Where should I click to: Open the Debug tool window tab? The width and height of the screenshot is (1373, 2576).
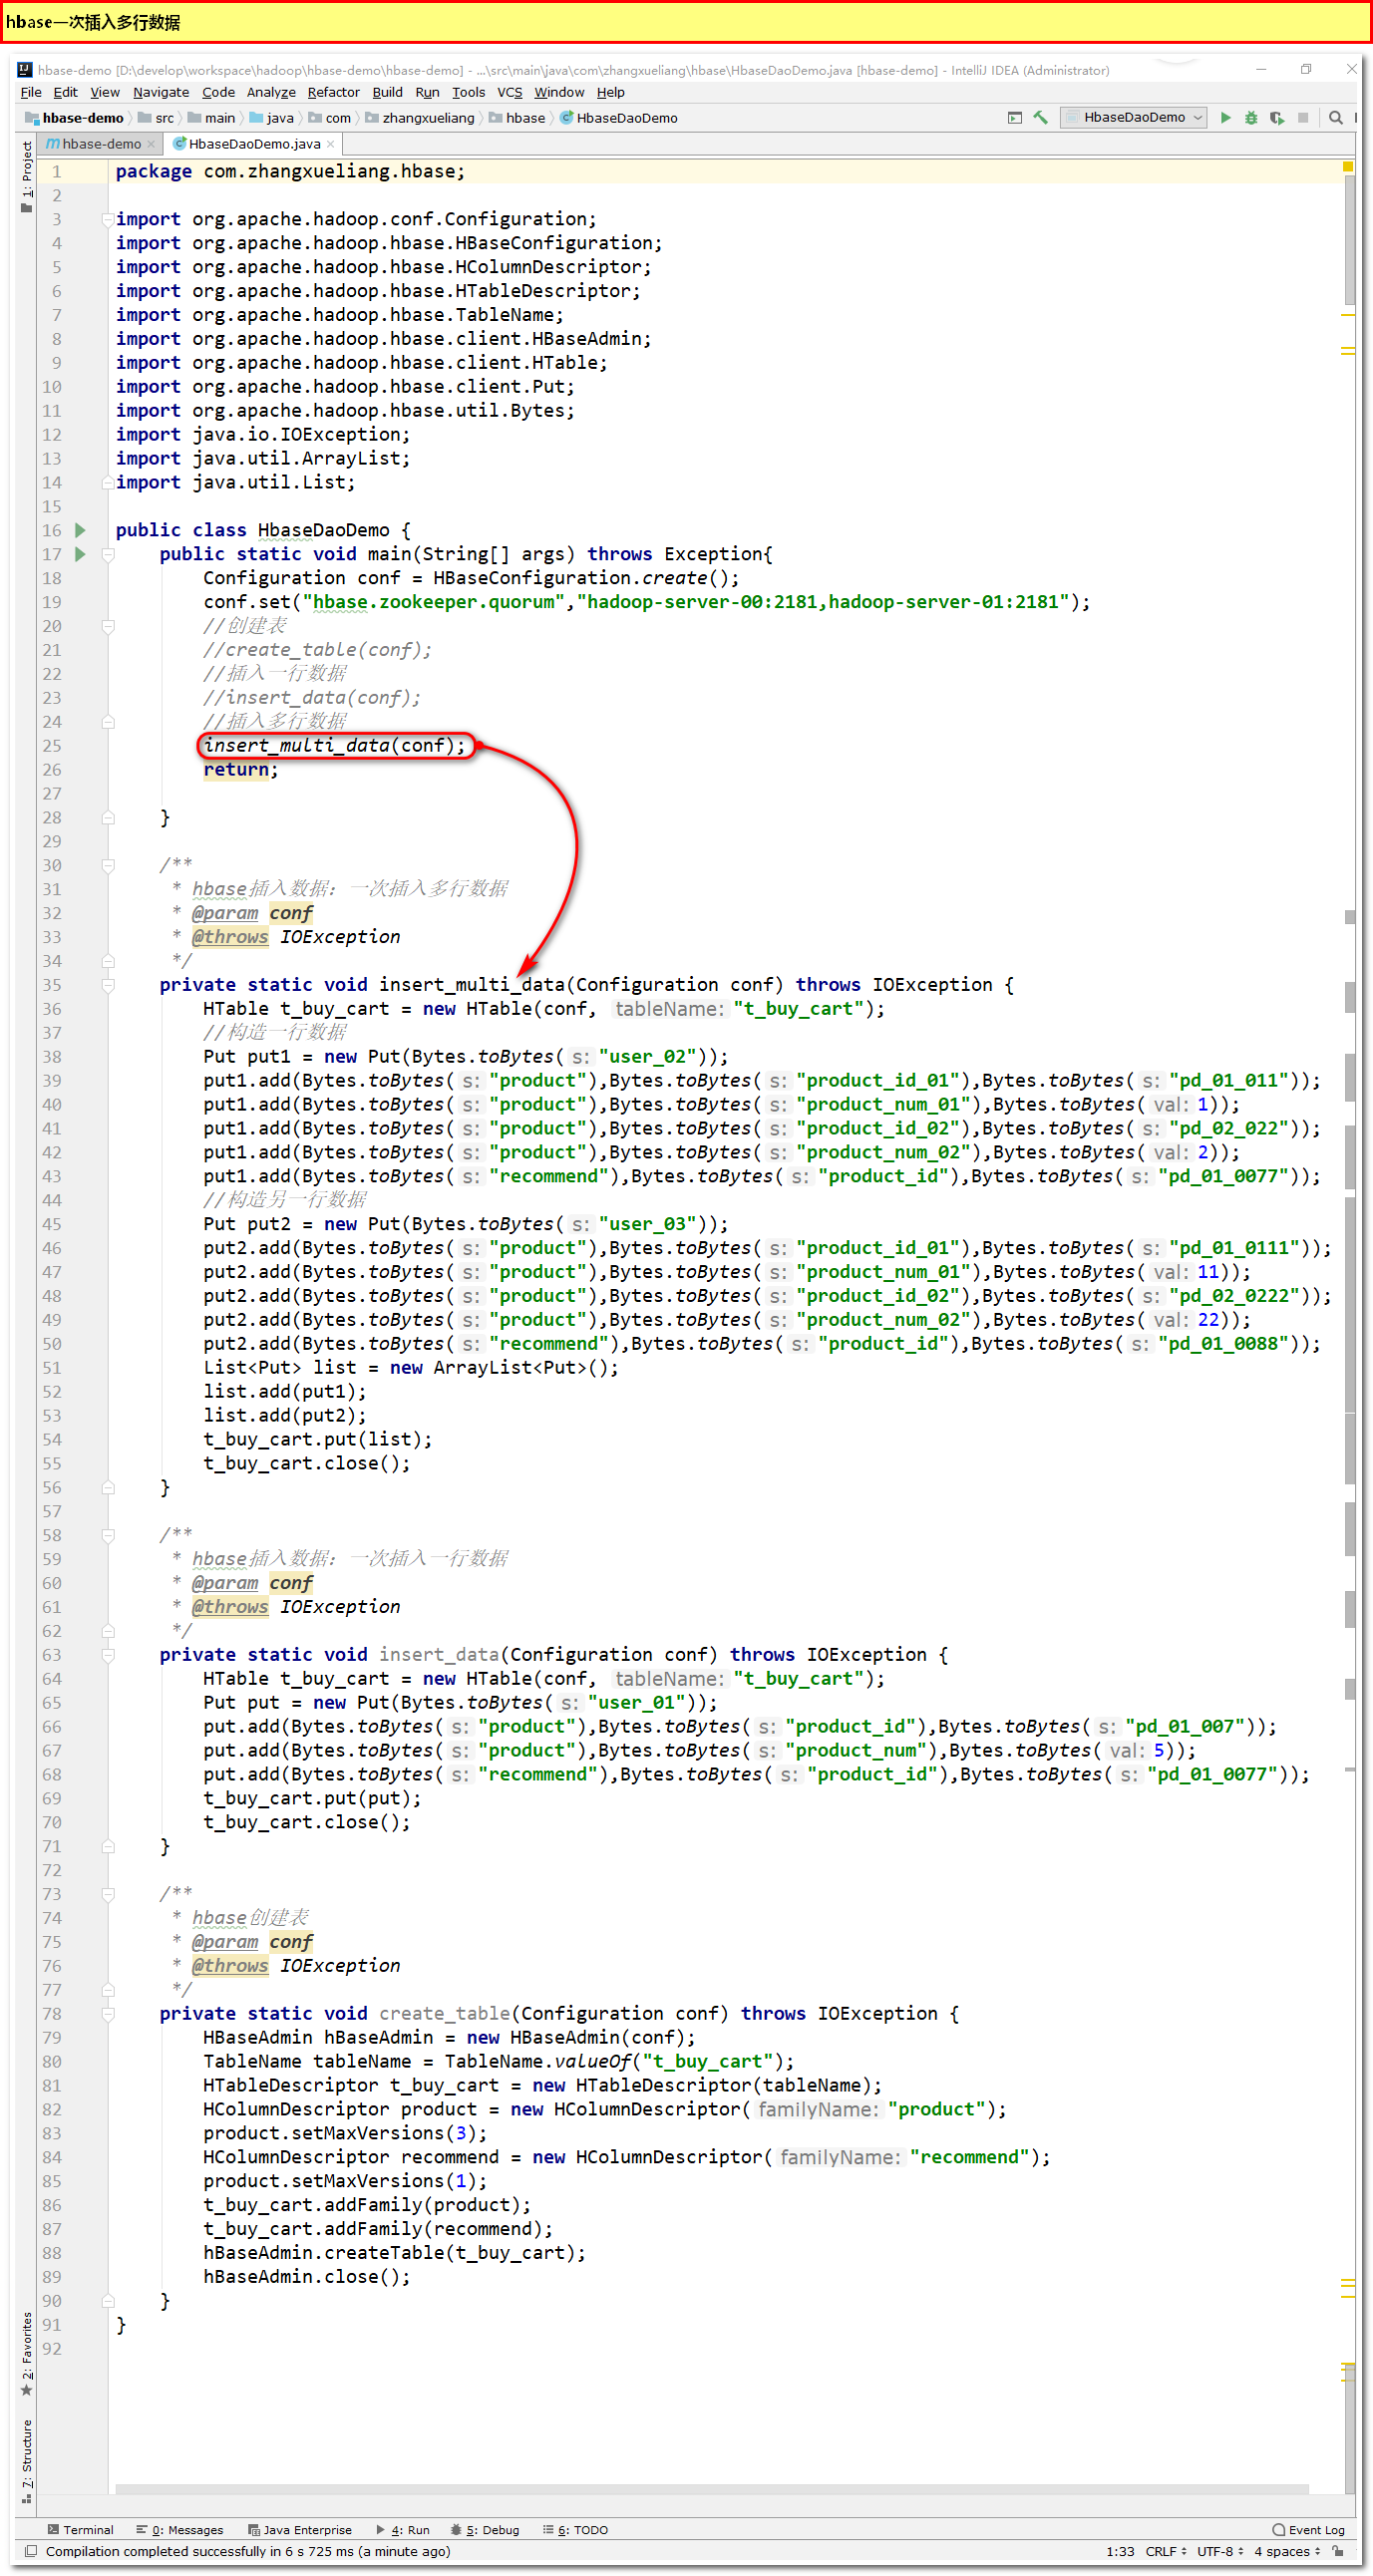[x=485, y=2529]
